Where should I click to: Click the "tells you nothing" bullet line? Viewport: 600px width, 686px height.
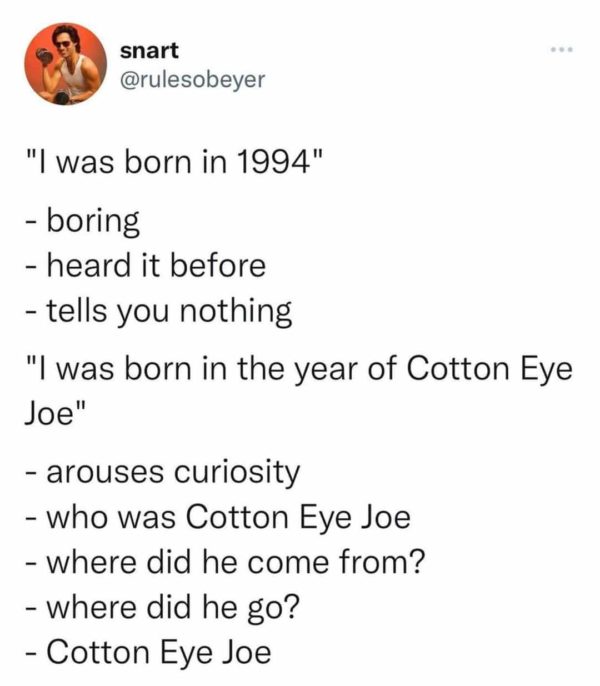pyautogui.click(x=157, y=312)
